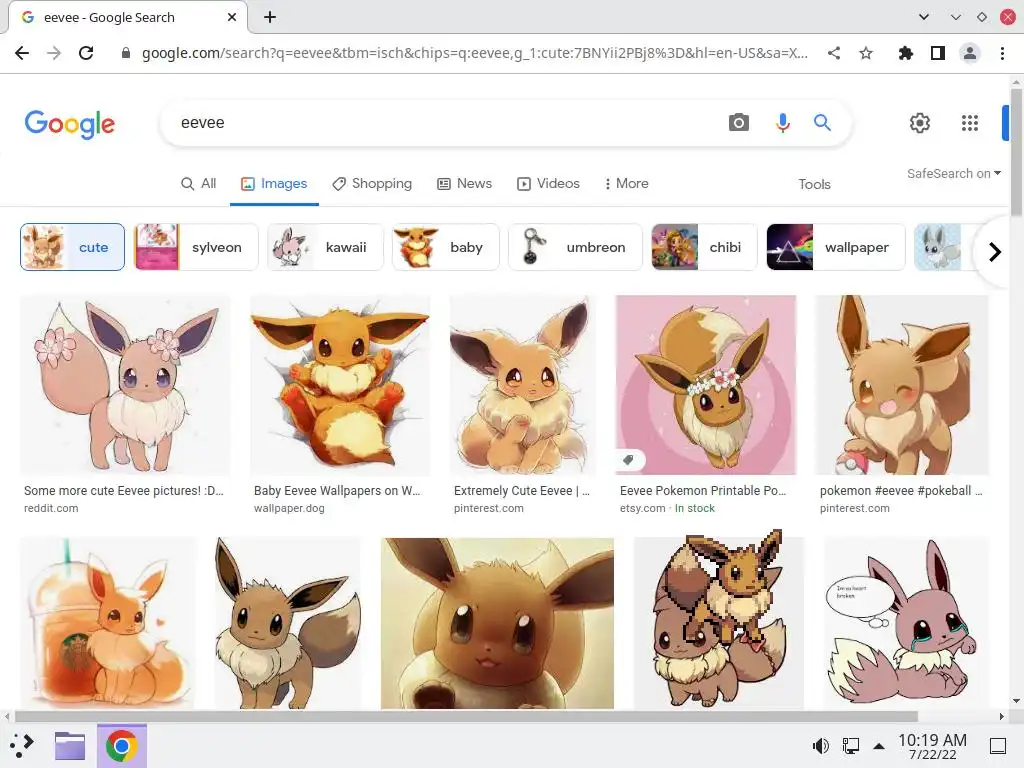
Task: Open the Chrome three-dot menu
Action: tap(1002, 53)
